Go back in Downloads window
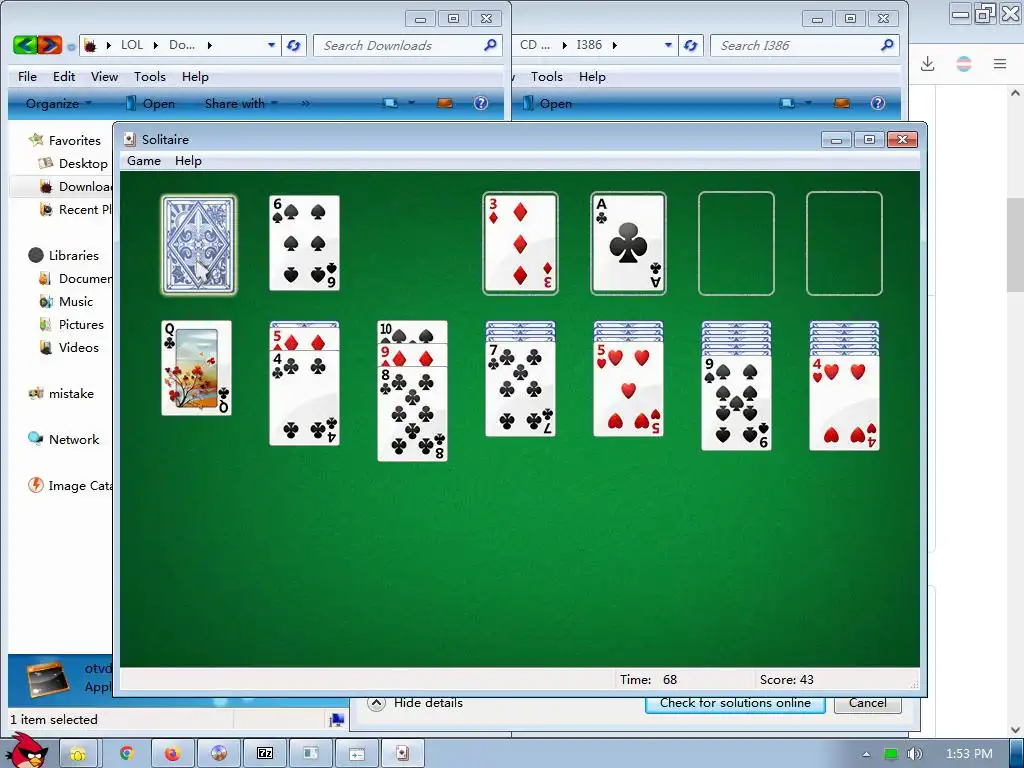This screenshot has width=1024, height=768. tap(25, 45)
